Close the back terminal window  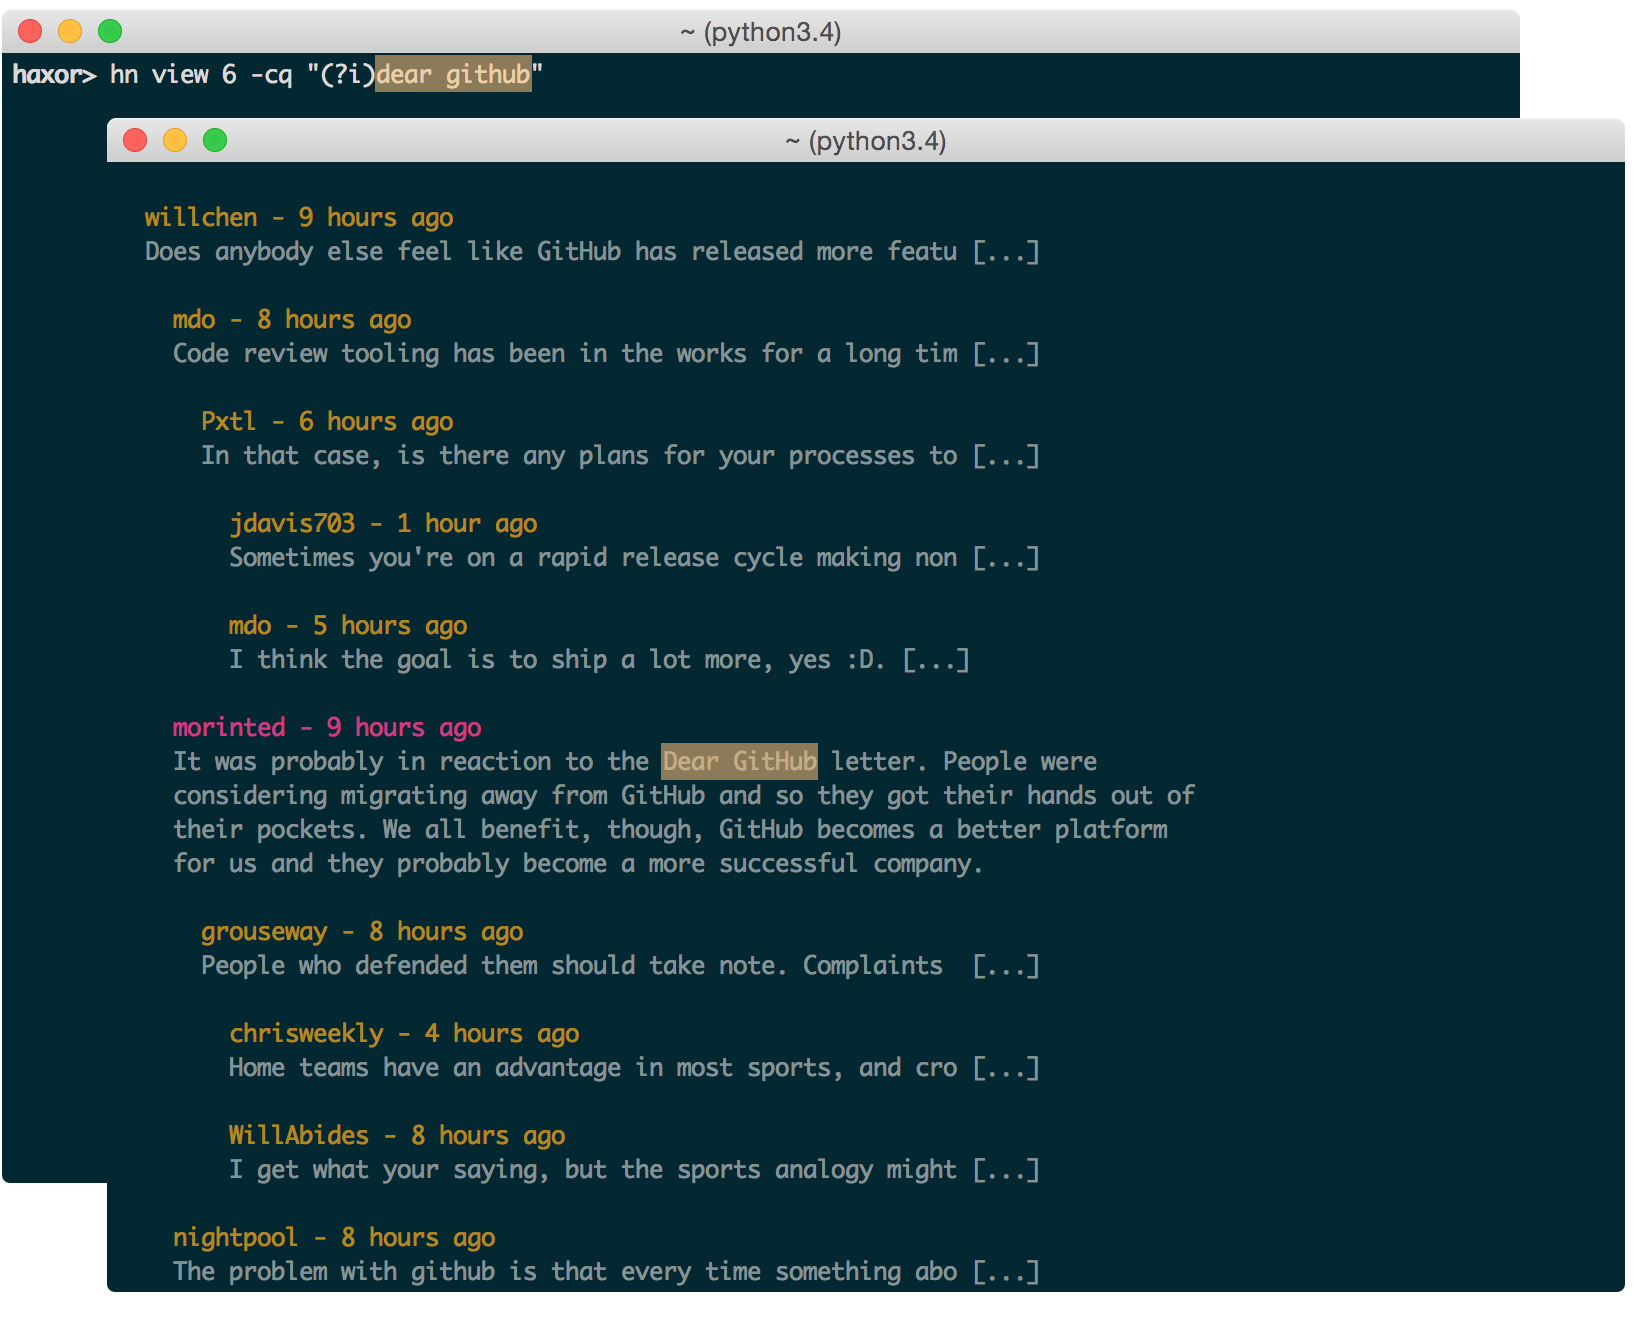[x=30, y=31]
